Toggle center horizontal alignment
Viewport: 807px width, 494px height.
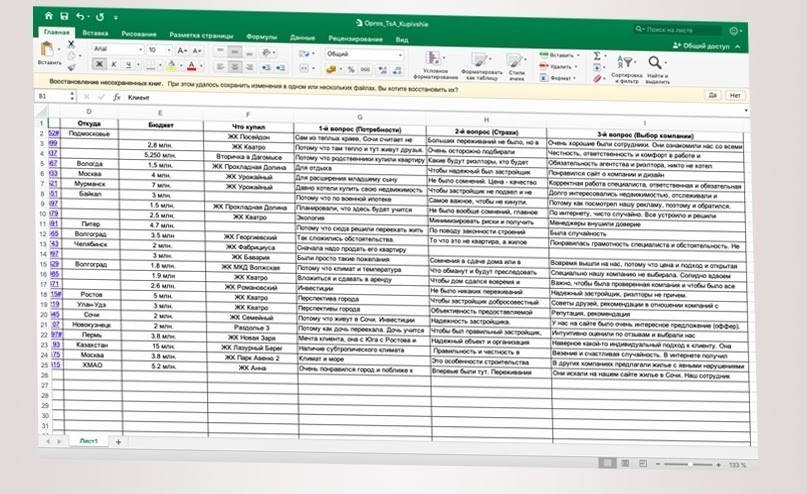tap(235, 66)
